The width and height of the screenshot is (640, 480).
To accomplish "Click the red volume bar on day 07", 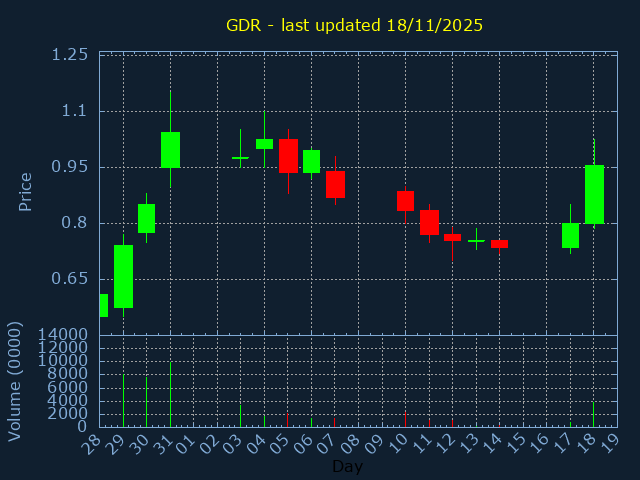I will click(x=335, y=422).
